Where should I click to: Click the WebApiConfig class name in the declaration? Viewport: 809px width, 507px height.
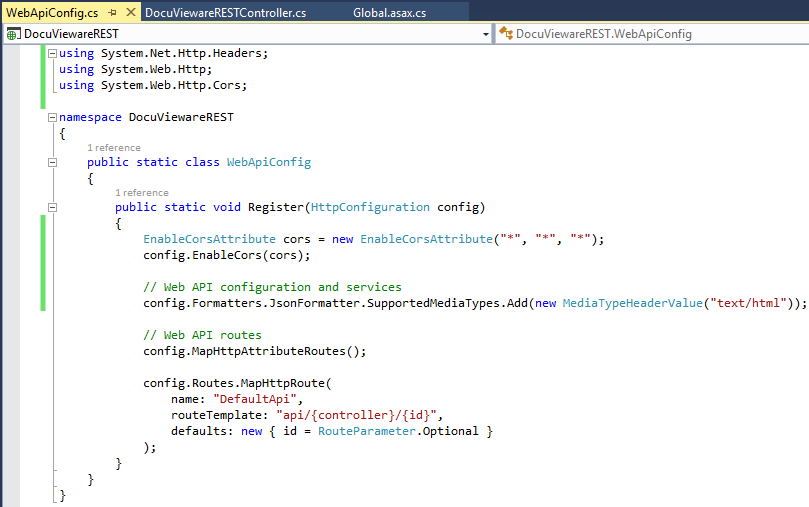269,162
